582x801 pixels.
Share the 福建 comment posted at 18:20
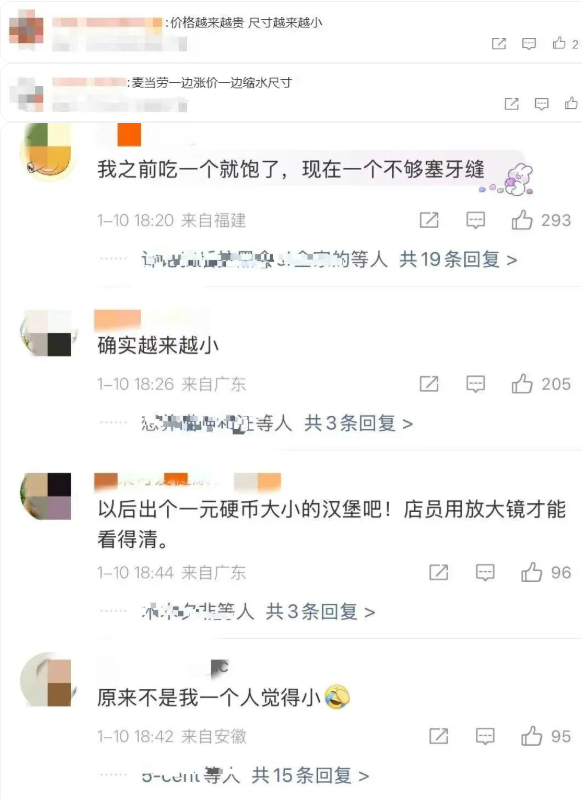429,220
